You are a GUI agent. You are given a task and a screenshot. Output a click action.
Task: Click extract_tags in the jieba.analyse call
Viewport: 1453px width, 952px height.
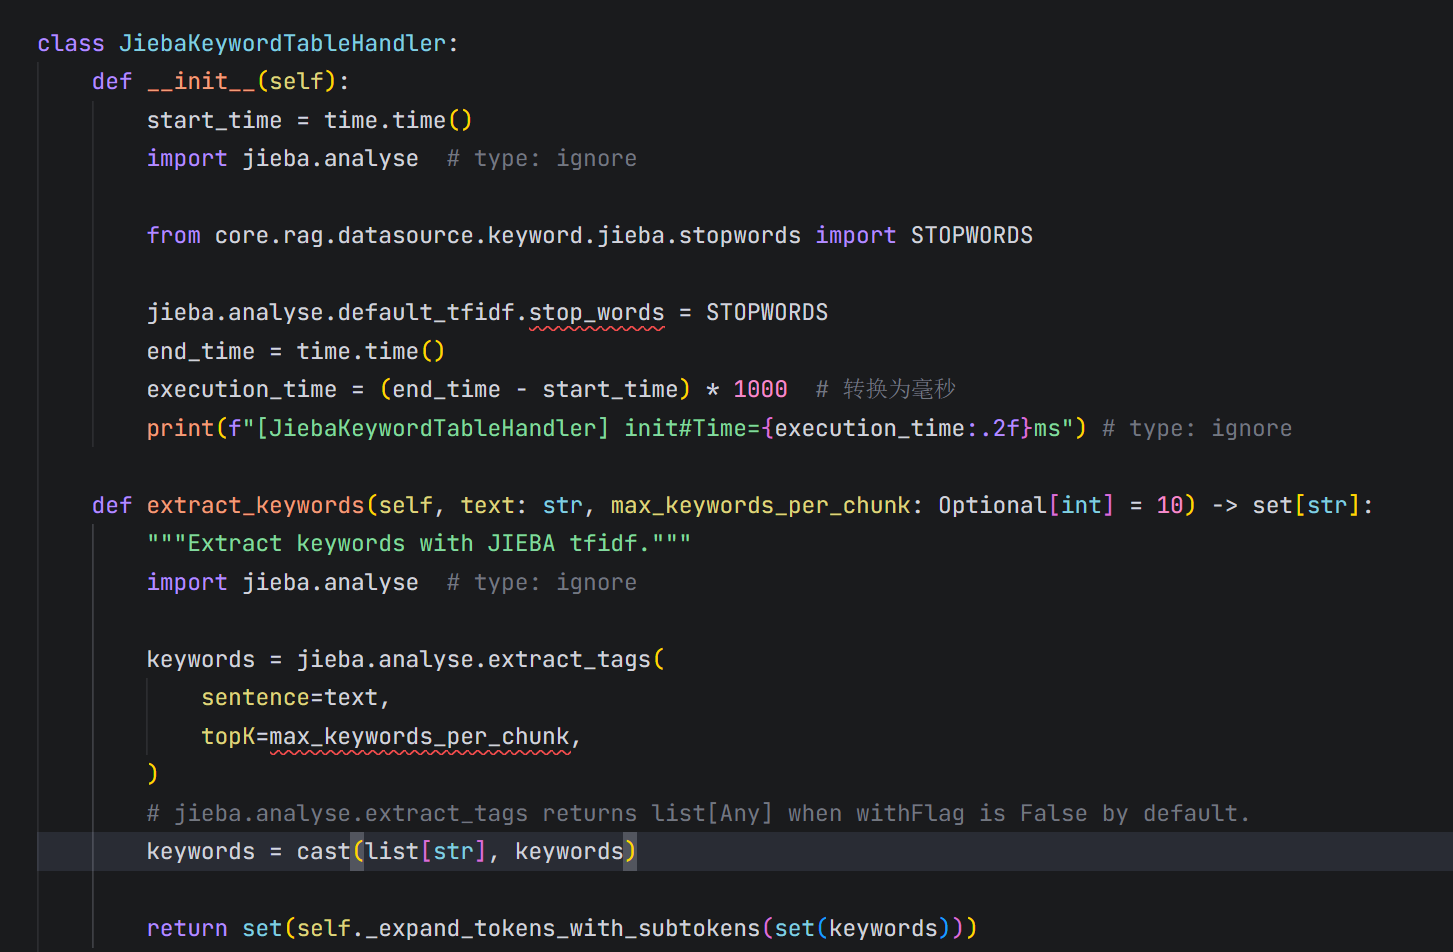point(569,659)
